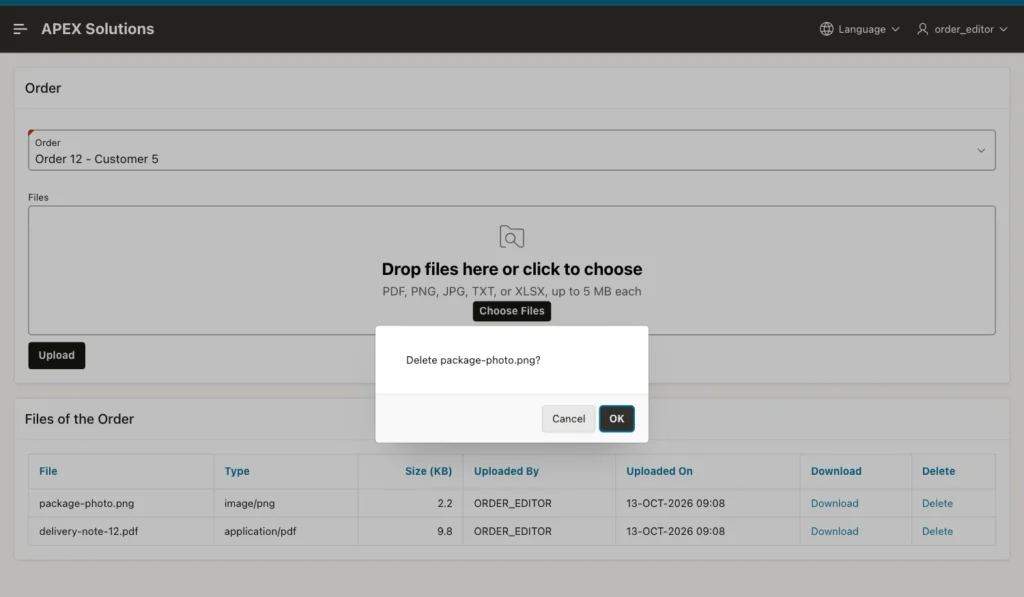Click the Delete column header
The height and width of the screenshot is (597, 1024).
click(938, 471)
